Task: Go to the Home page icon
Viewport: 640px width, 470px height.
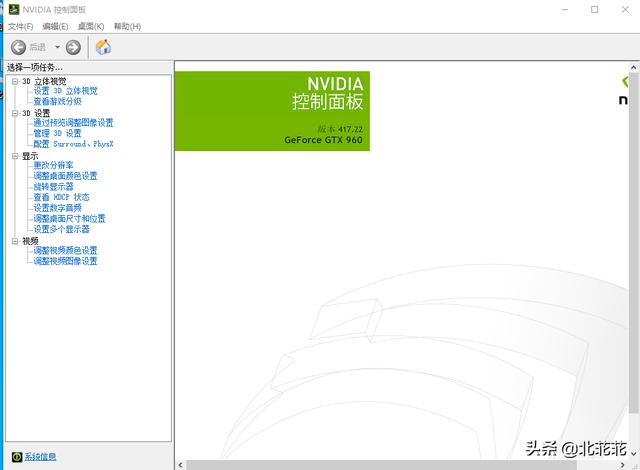Action: [x=103, y=47]
